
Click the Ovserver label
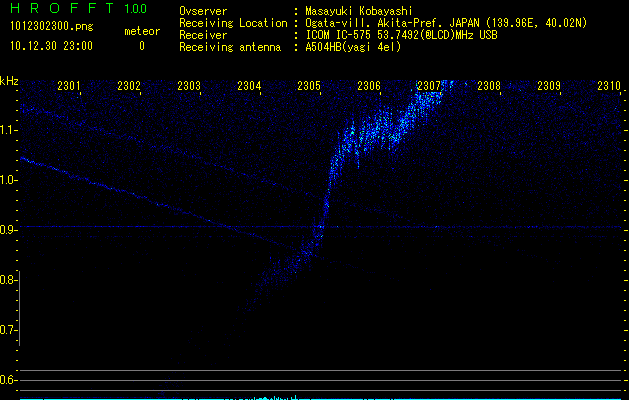[203, 11]
